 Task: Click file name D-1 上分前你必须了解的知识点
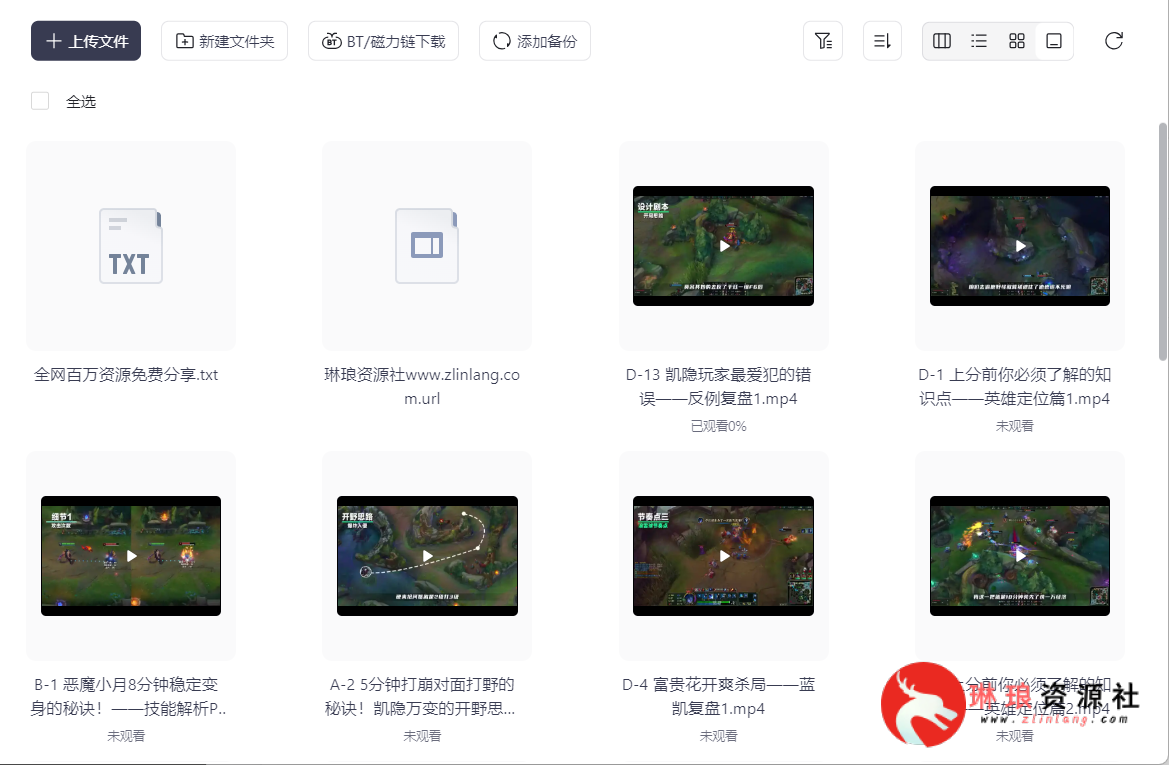coord(1015,386)
